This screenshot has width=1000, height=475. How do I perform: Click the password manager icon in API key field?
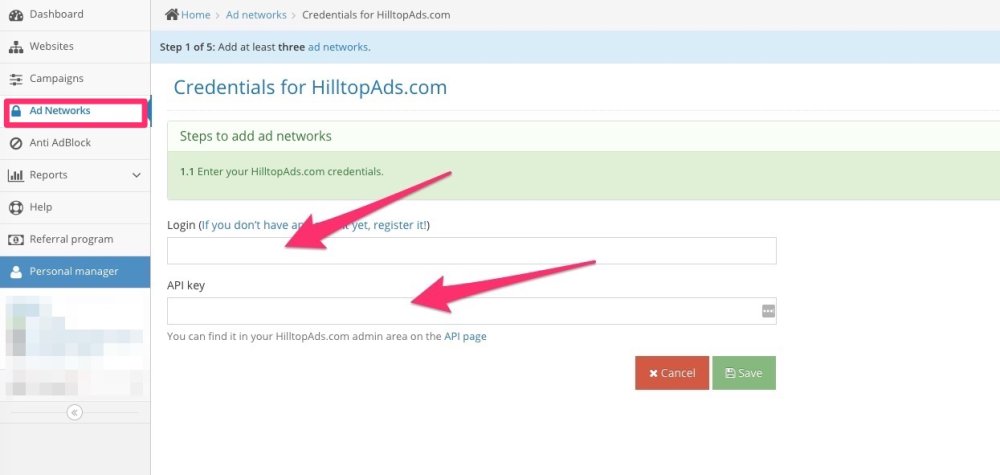[x=768, y=311]
